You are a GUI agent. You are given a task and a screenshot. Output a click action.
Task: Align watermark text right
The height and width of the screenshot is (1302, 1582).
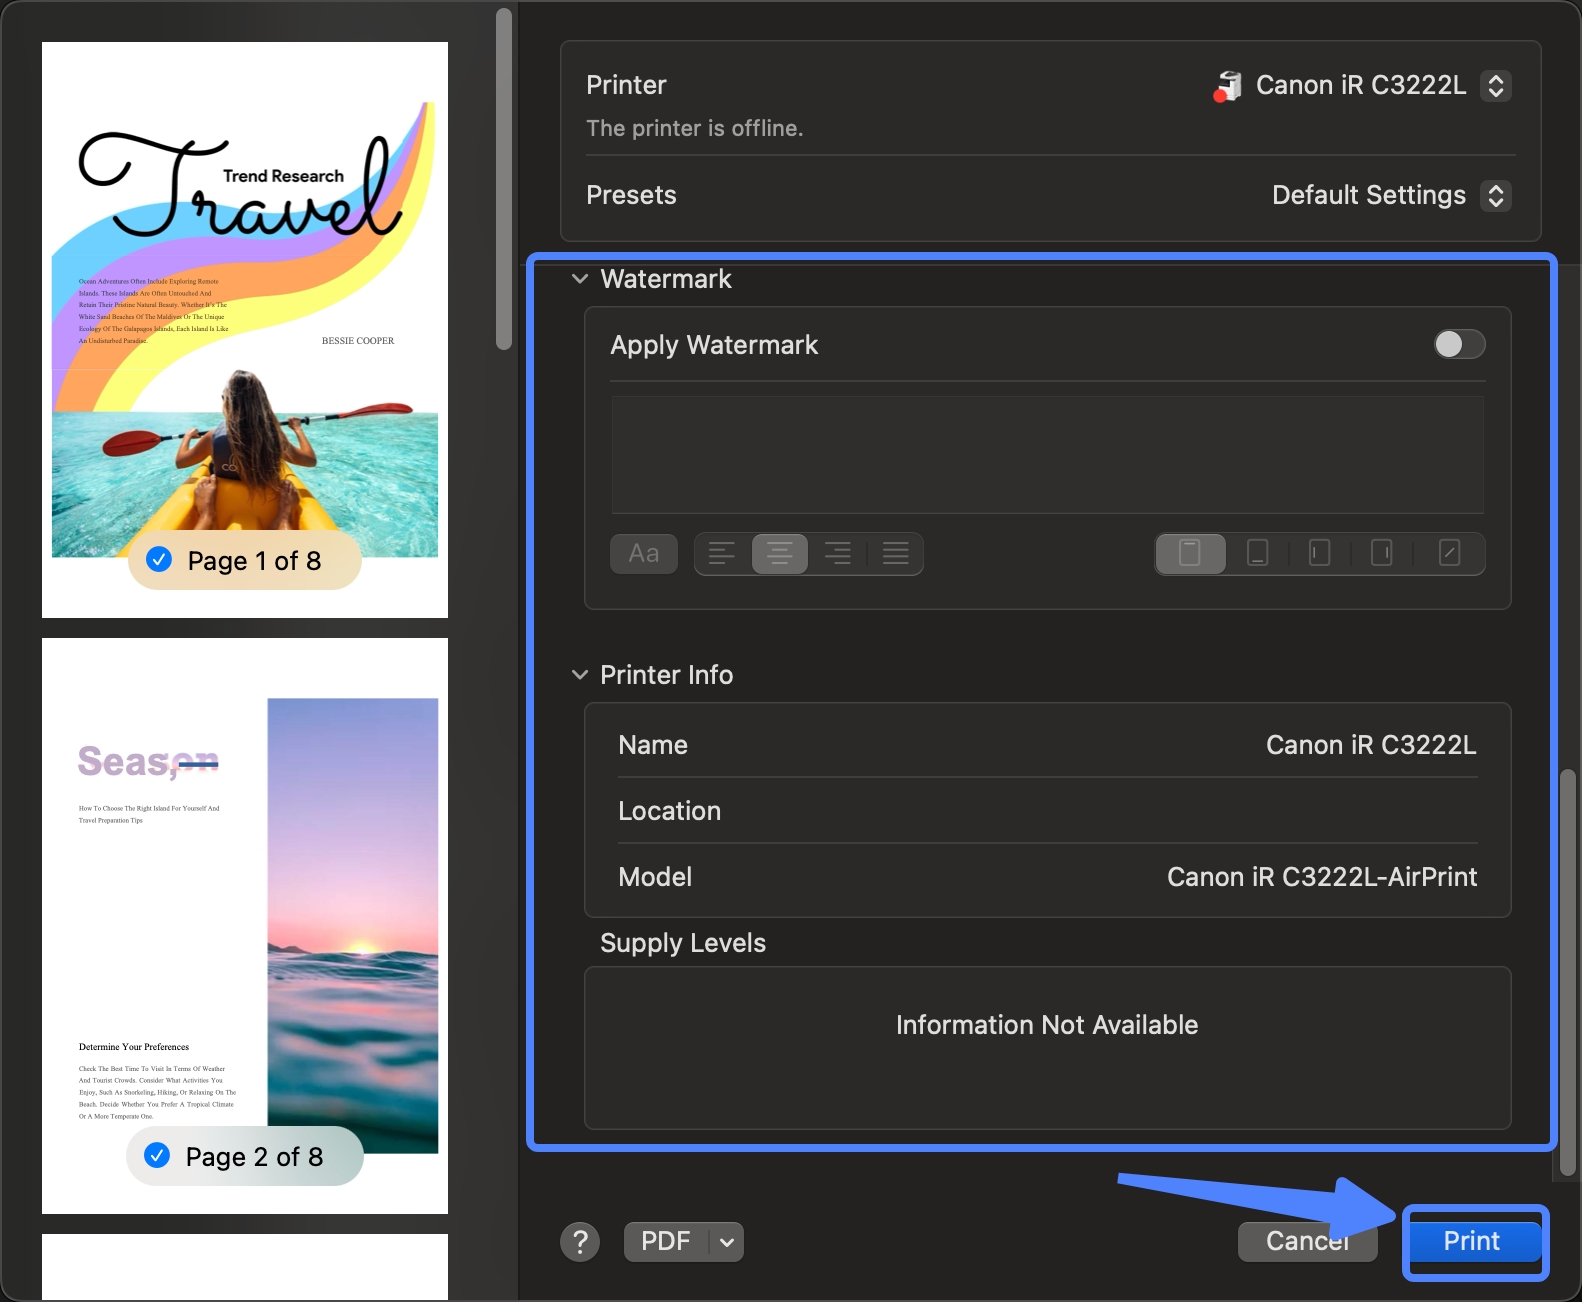point(838,554)
